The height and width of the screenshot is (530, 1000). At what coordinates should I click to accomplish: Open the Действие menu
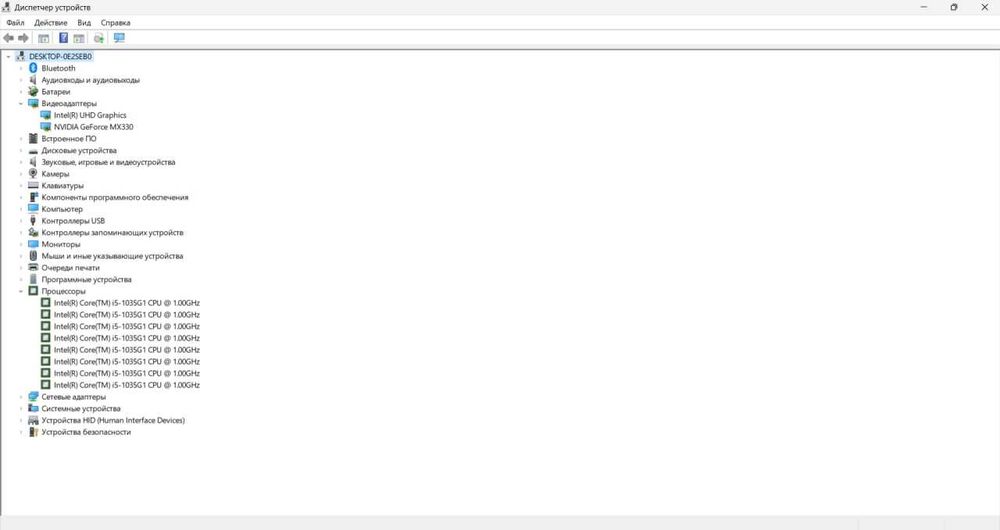(50, 22)
